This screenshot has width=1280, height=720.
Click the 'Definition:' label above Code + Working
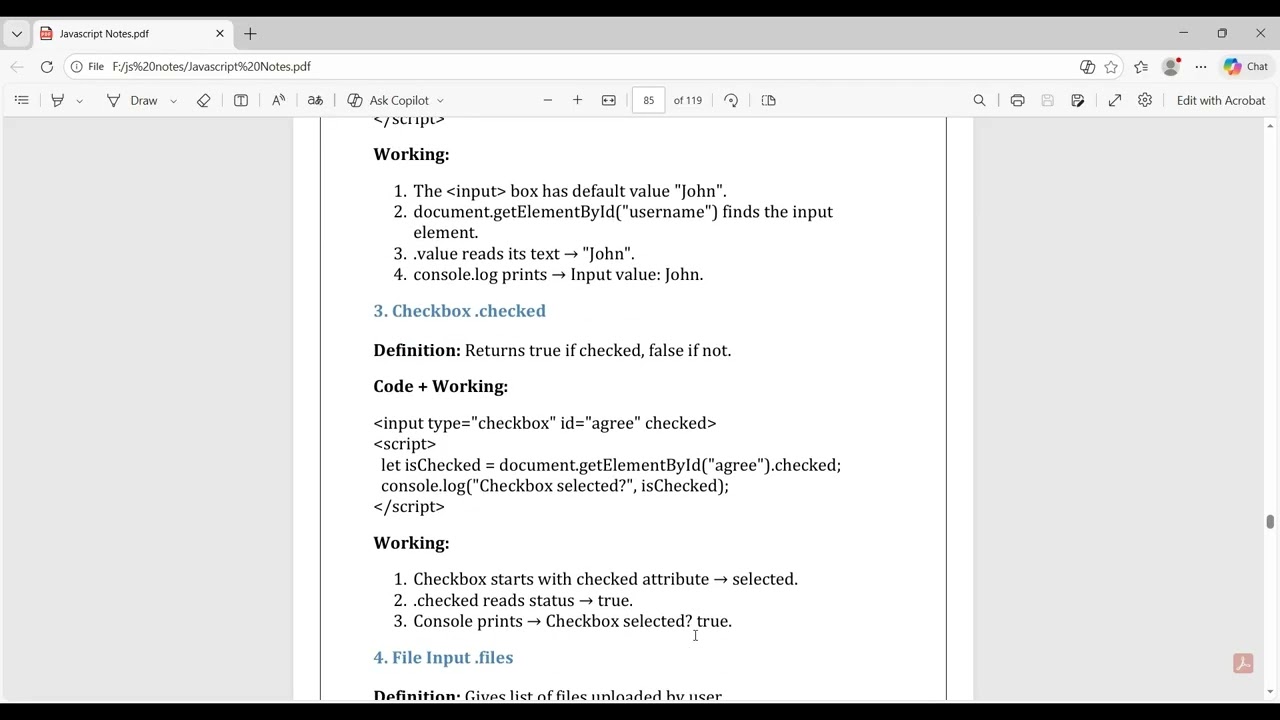click(417, 350)
